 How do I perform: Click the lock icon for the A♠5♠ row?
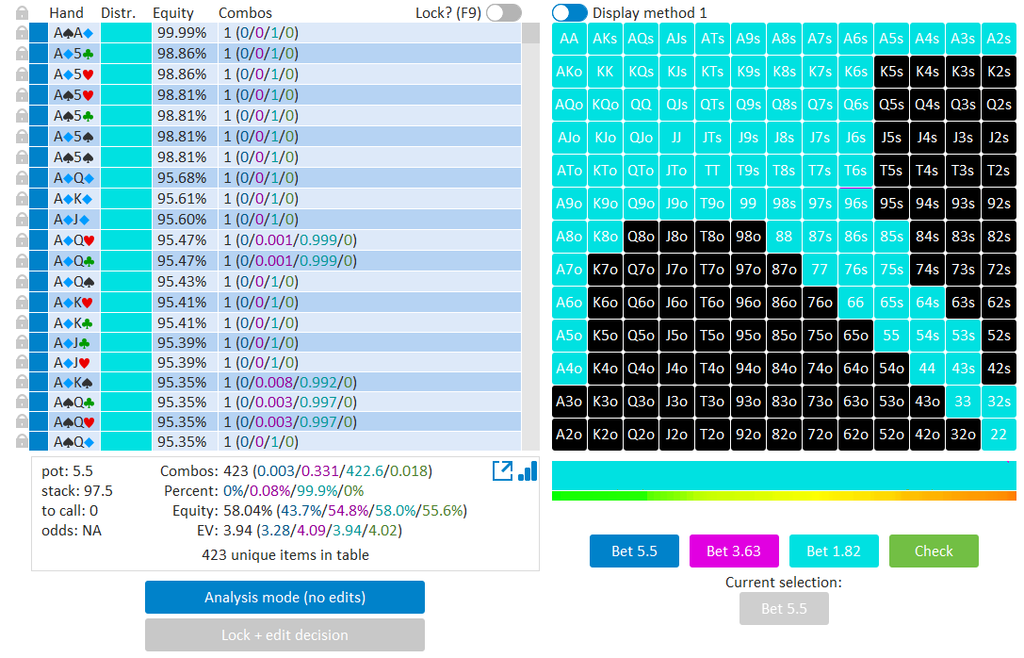22,157
